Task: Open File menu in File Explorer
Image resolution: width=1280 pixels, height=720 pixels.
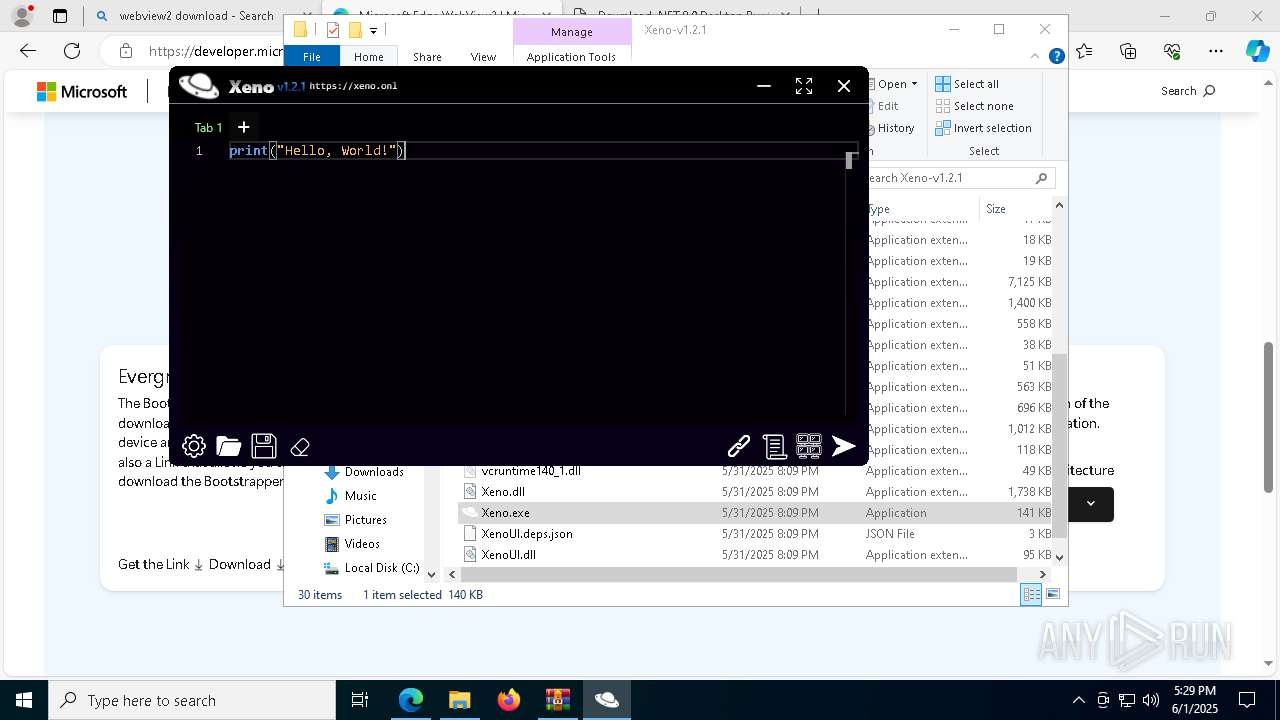Action: point(312,57)
